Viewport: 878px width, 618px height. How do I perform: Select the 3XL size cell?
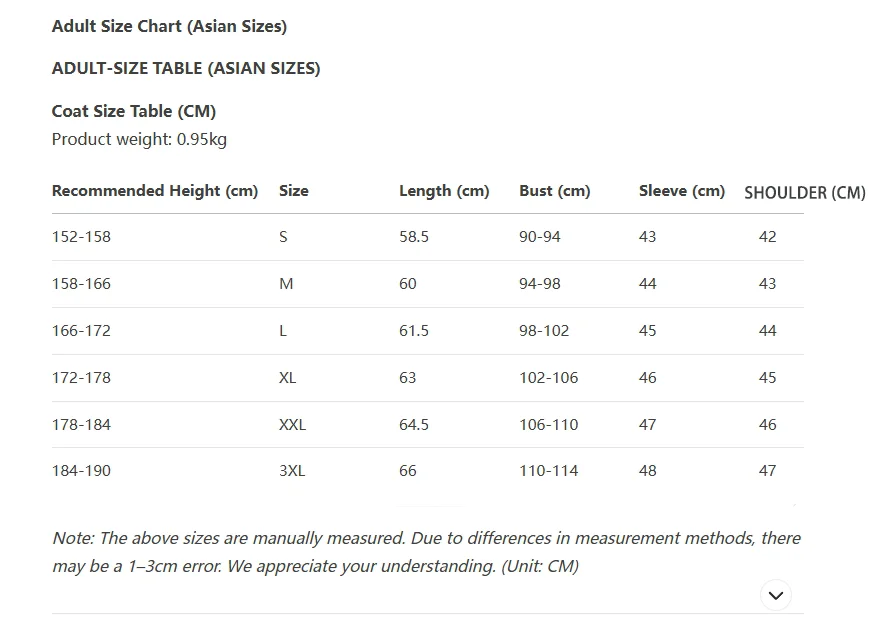point(292,471)
